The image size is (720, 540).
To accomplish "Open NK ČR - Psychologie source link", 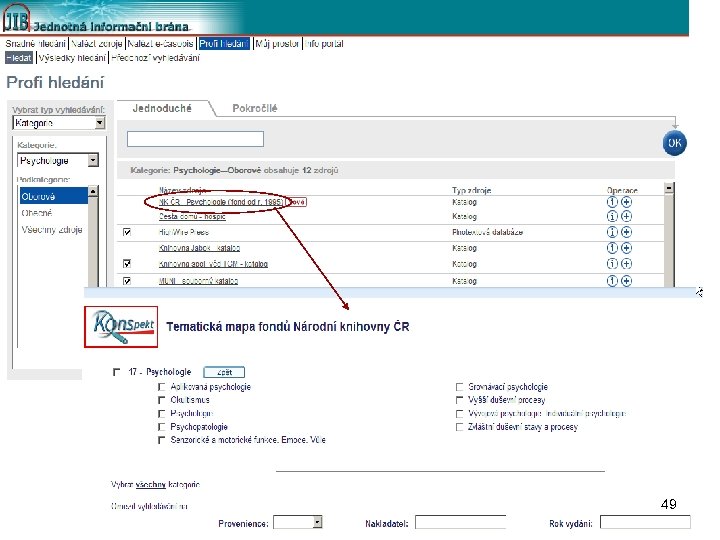I will click(221, 202).
